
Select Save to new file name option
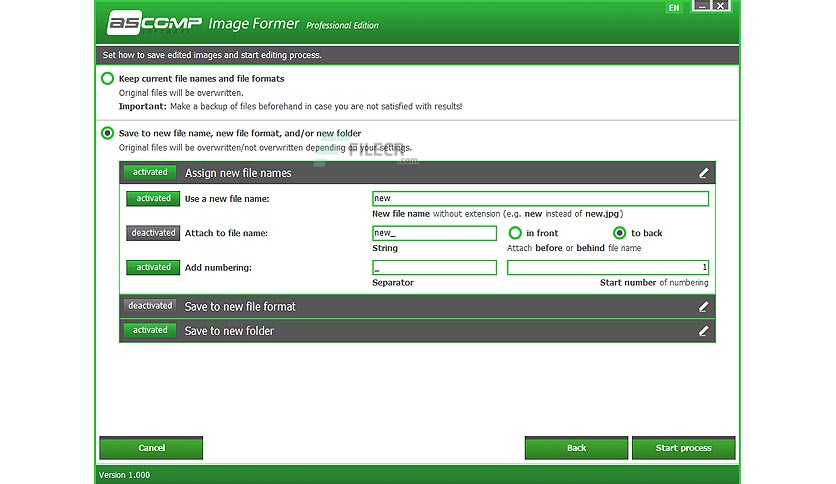pos(107,133)
